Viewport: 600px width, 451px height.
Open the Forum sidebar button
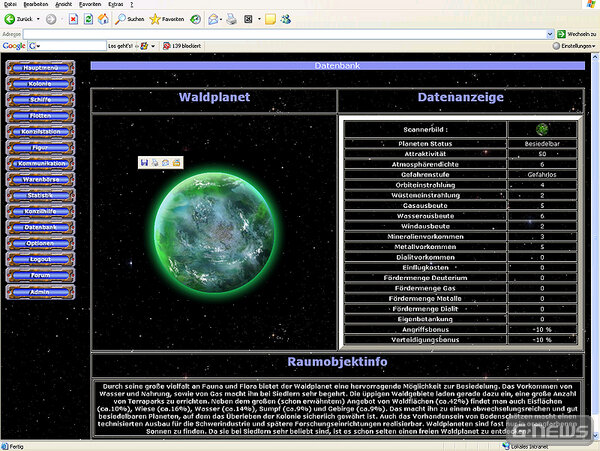[x=40, y=275]
